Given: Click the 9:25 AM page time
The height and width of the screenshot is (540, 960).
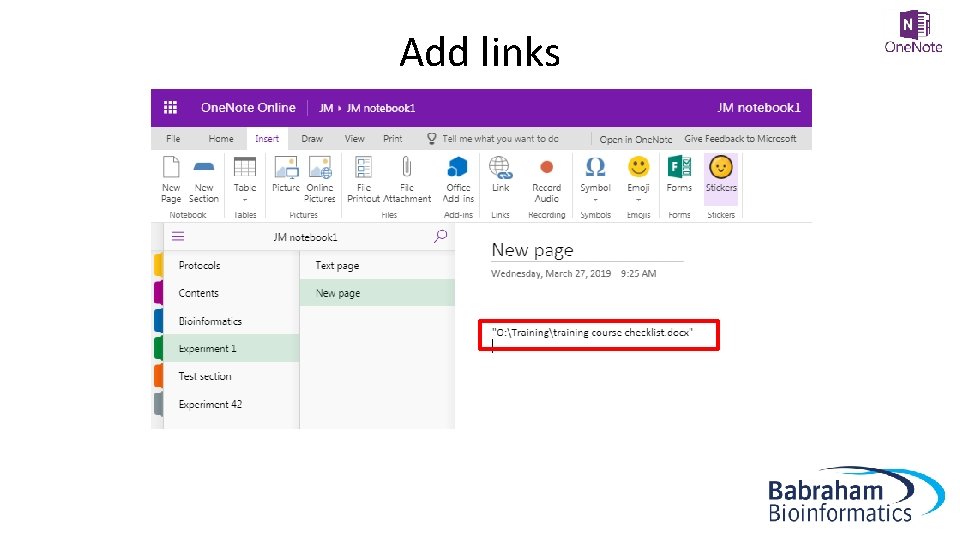Looking at the screenshot, I should [x=639, y=274].
